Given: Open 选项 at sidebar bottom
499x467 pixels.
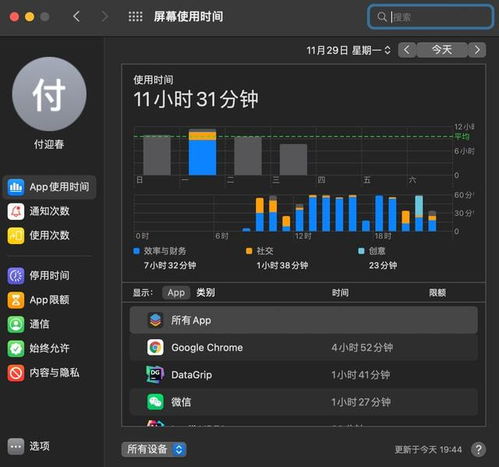Looking at the screenshot, I should click(x=29, y=446).
